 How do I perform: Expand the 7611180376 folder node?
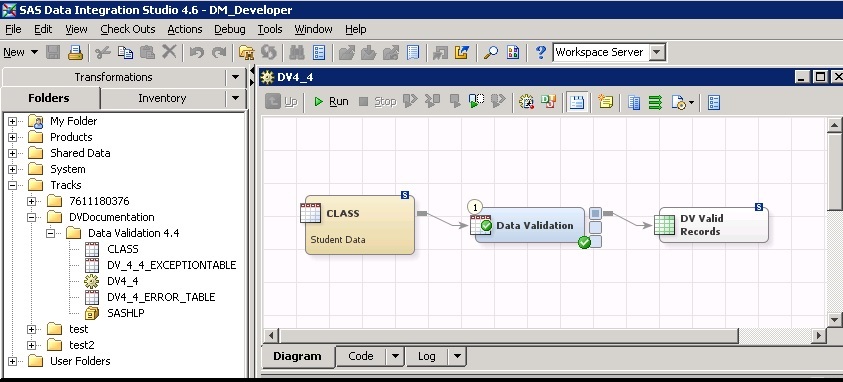click(32, 201)
